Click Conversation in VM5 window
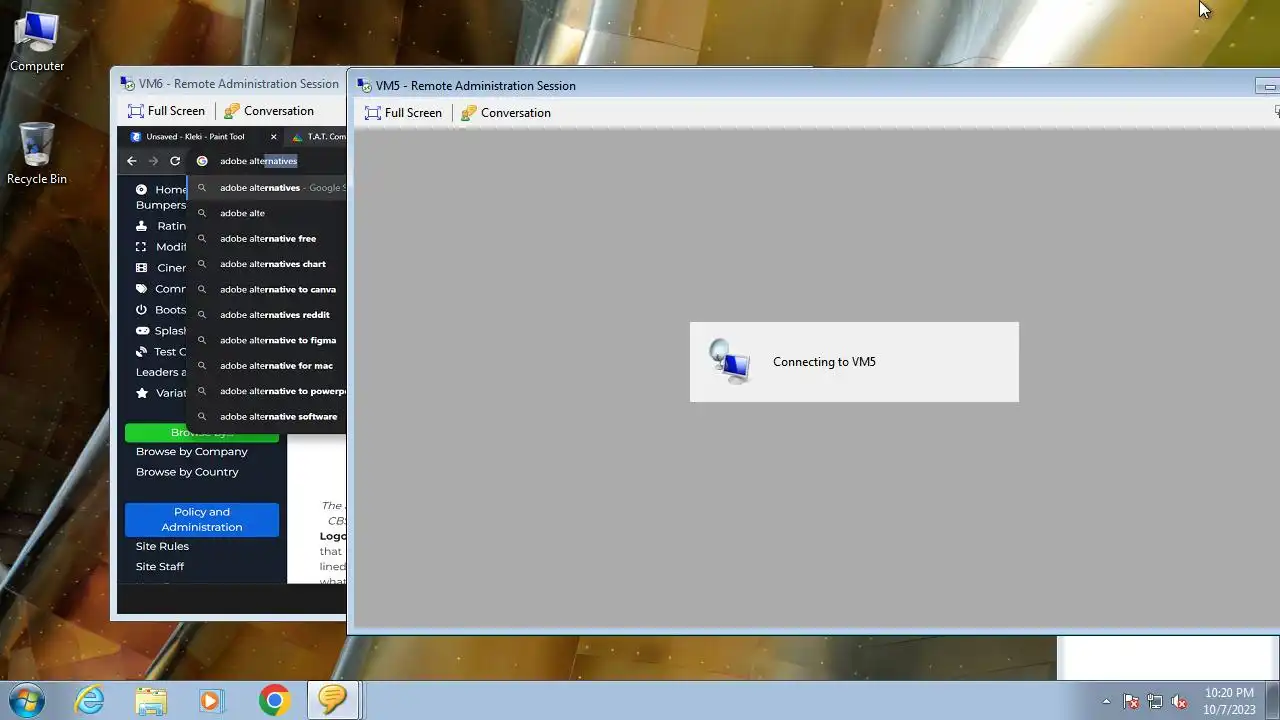 506,113
